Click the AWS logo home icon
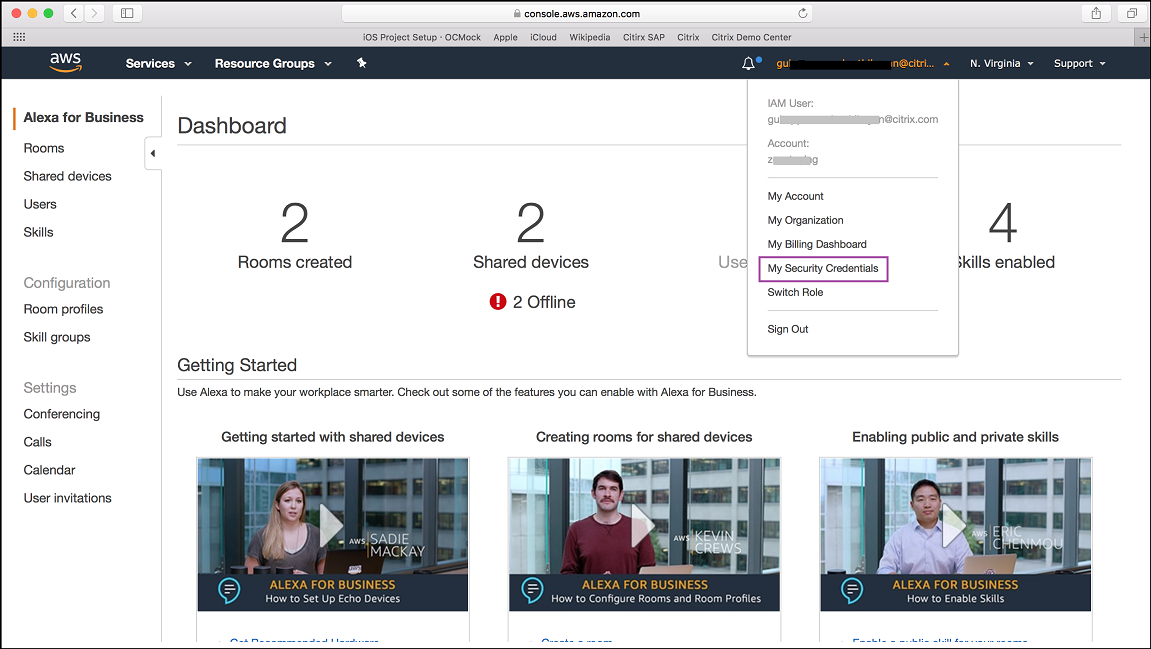Image resolution: width=1151 pixels, height=649 pixels. (x=65, y=62)
